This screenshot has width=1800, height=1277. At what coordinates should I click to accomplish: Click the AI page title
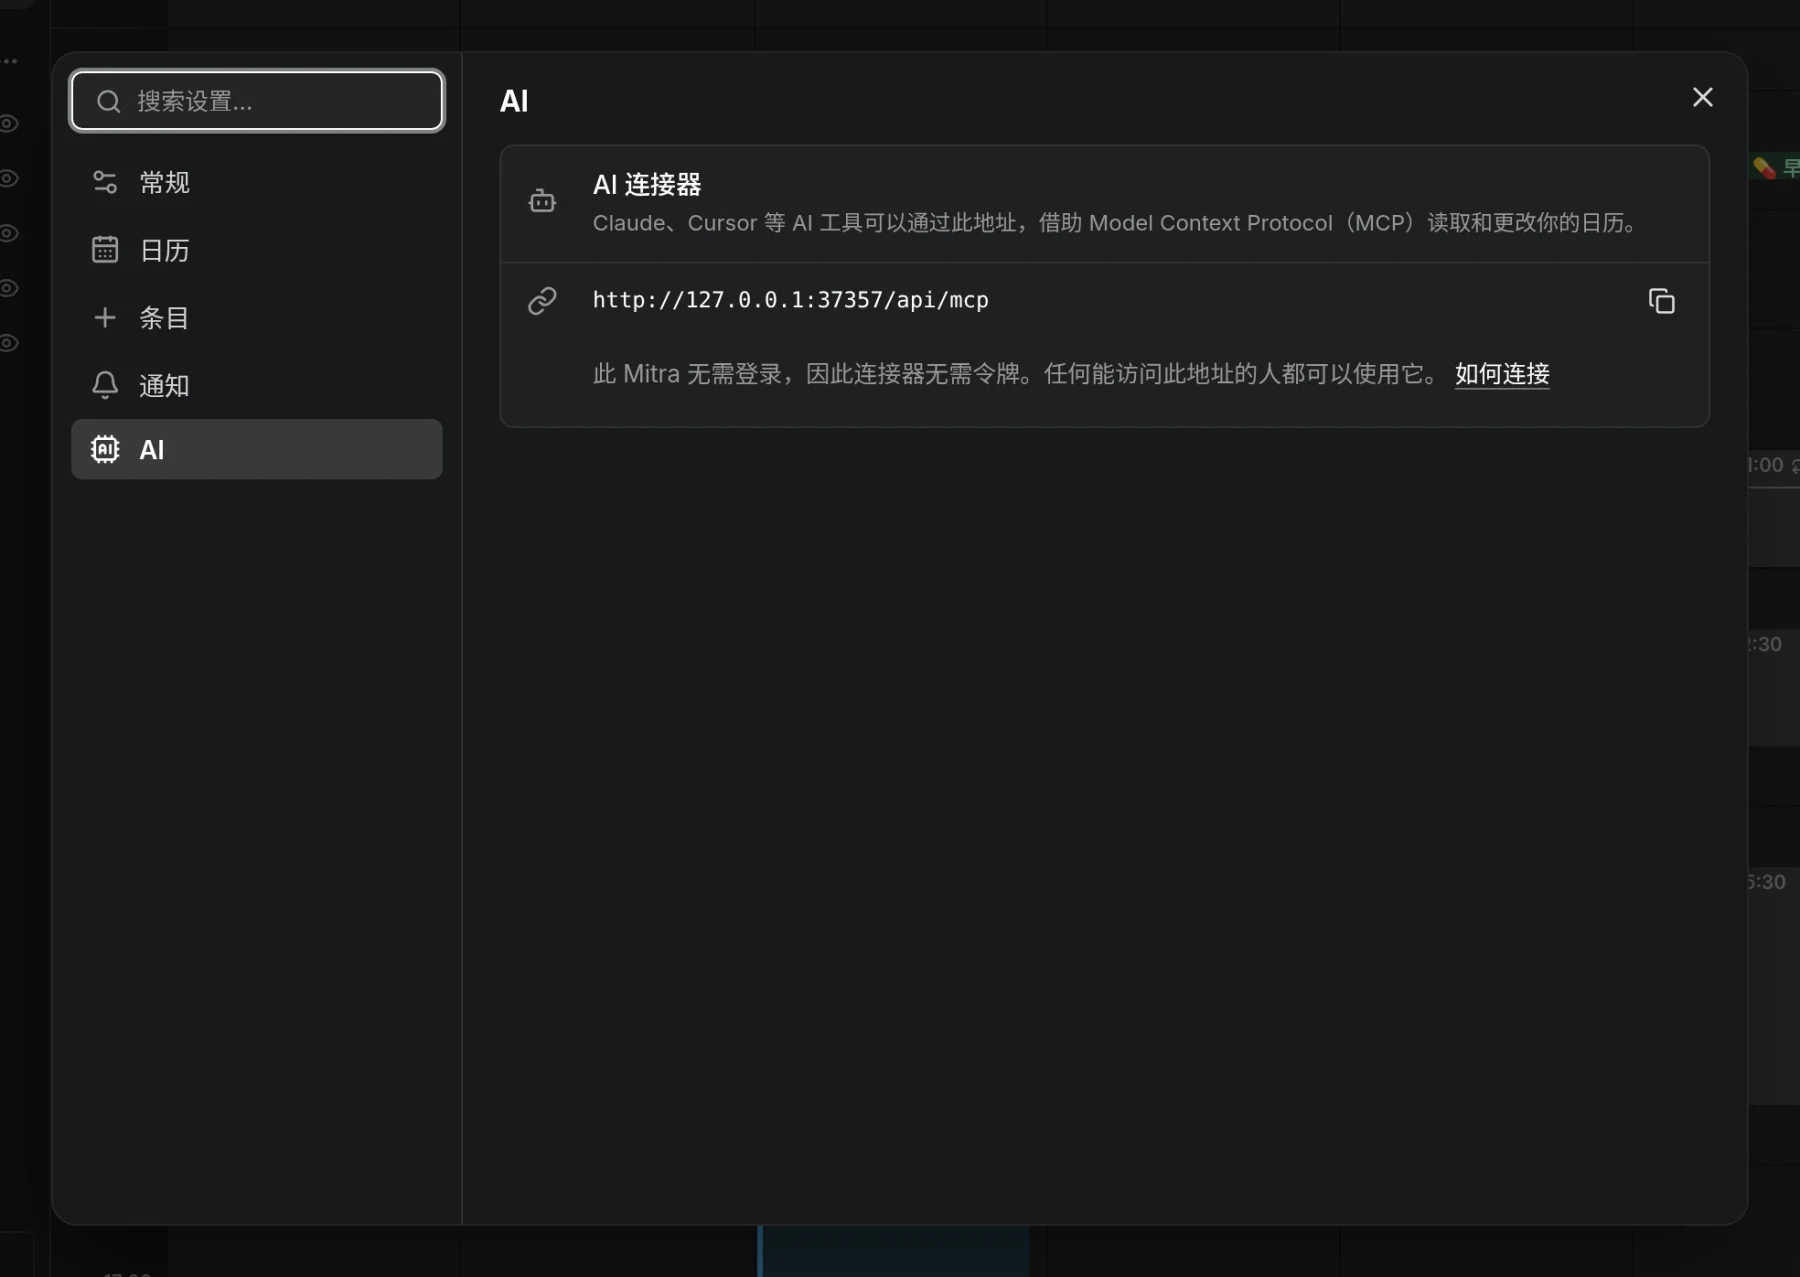514,101
